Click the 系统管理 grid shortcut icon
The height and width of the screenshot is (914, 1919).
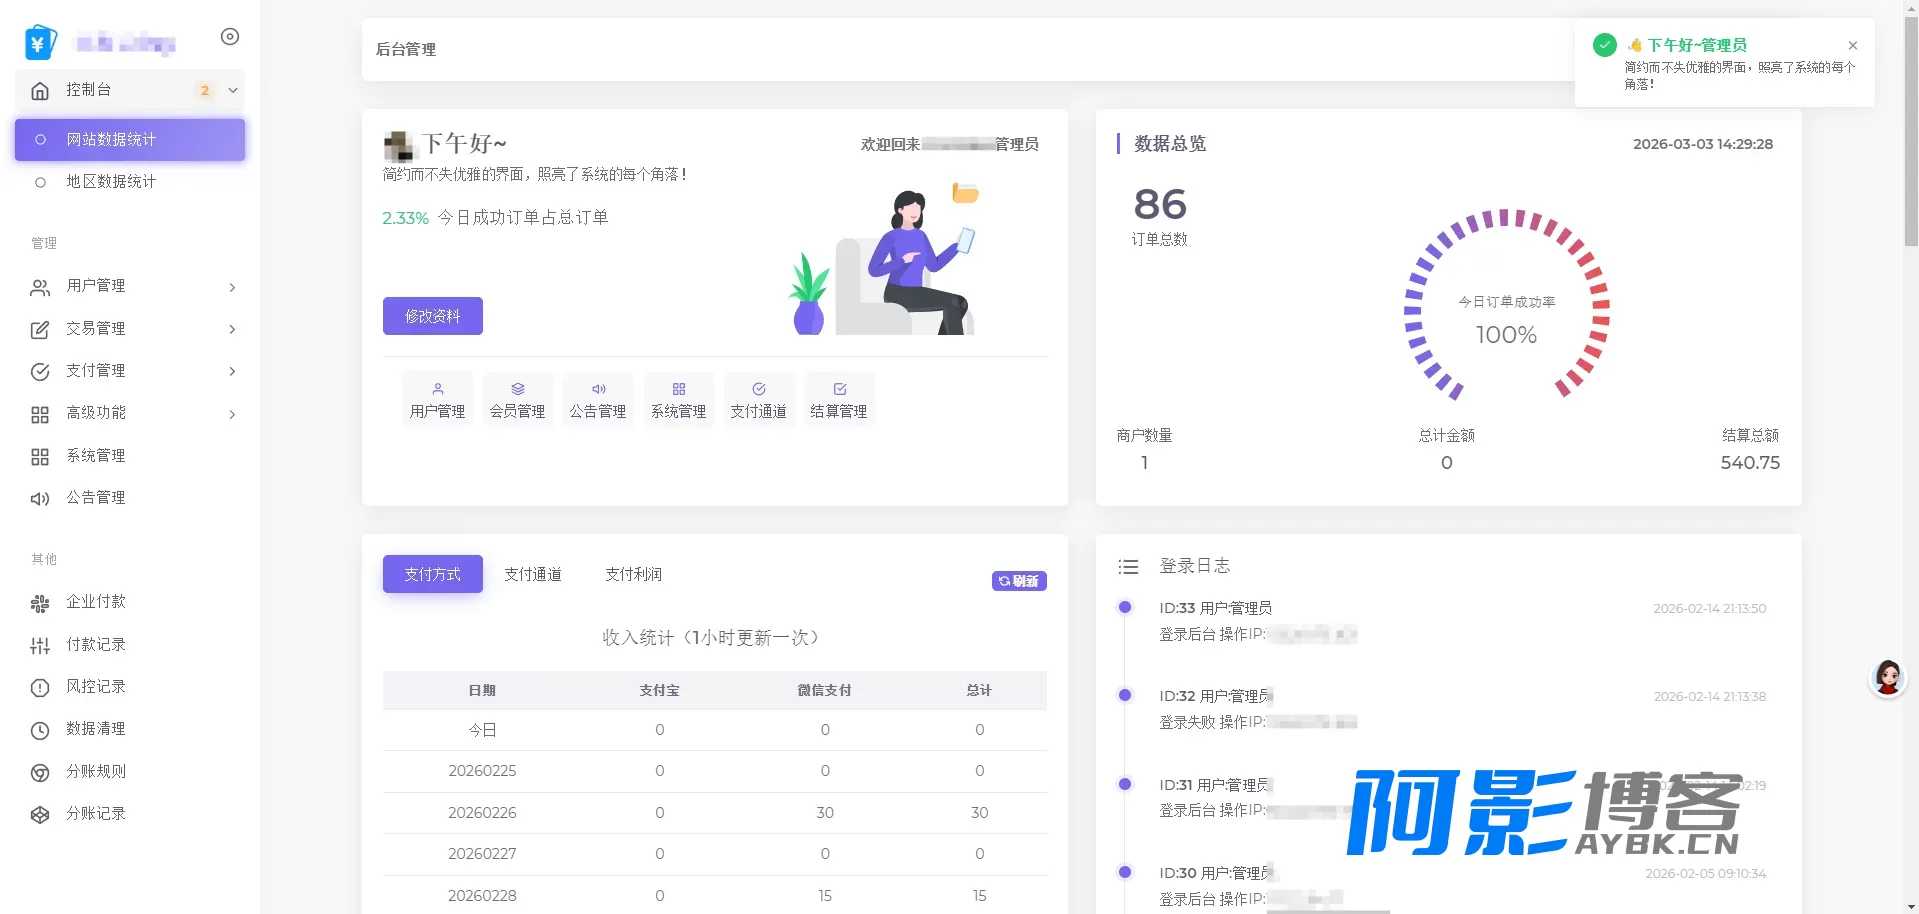point(678,389)
